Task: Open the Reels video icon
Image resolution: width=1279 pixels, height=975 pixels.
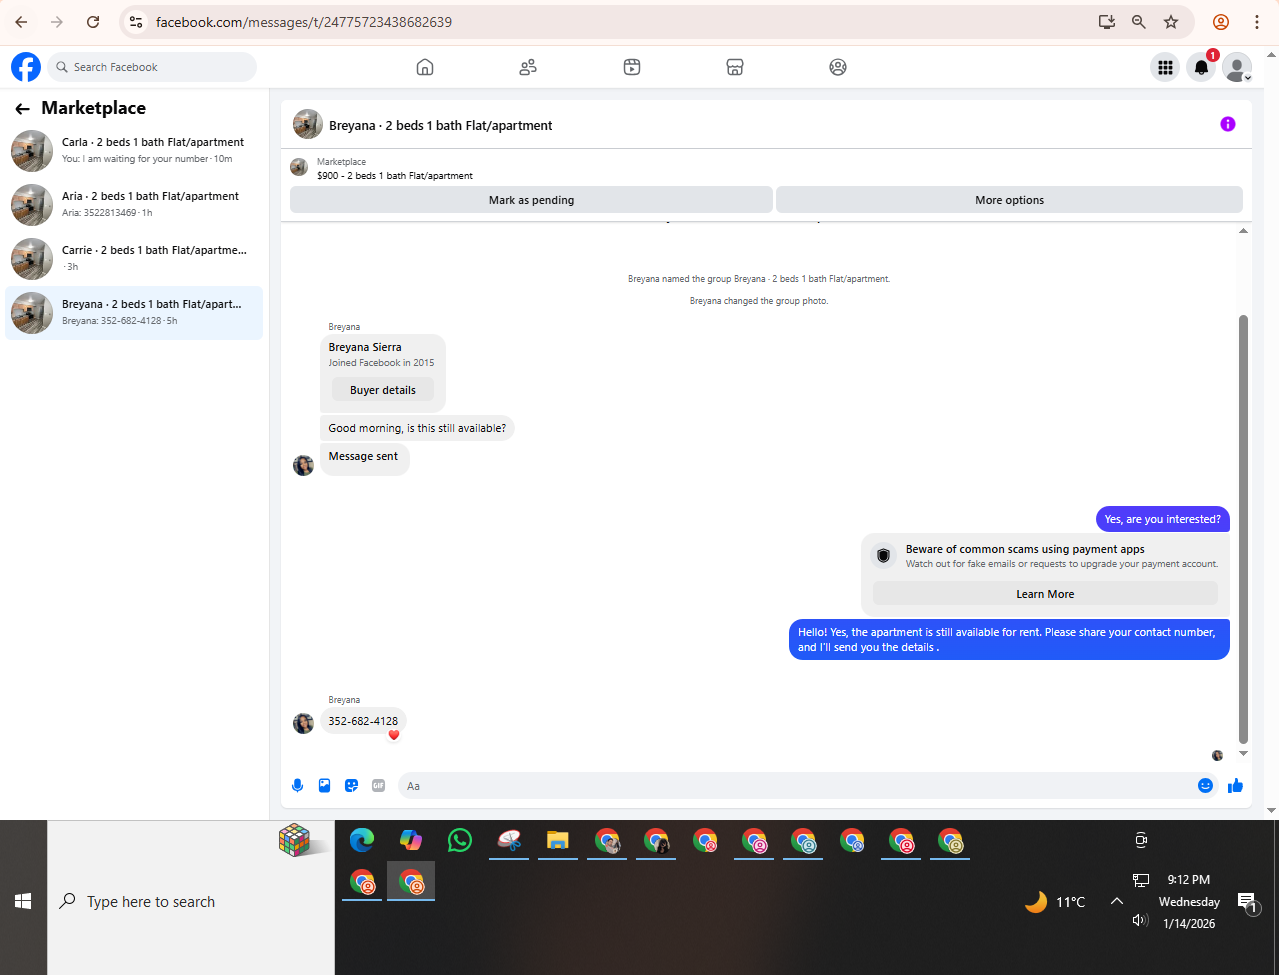Action: coord(632,67)
